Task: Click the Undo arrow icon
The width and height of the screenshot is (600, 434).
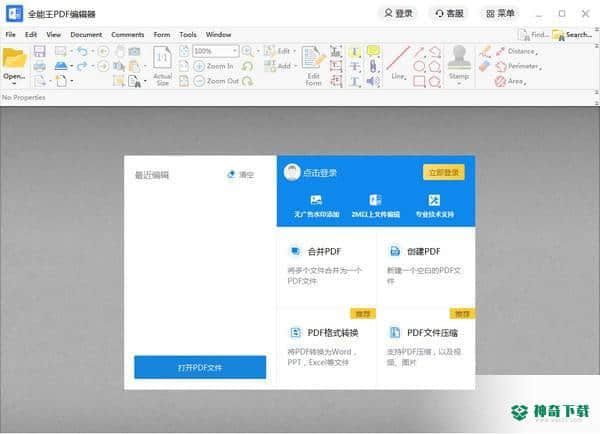Action: pos(82,51)
